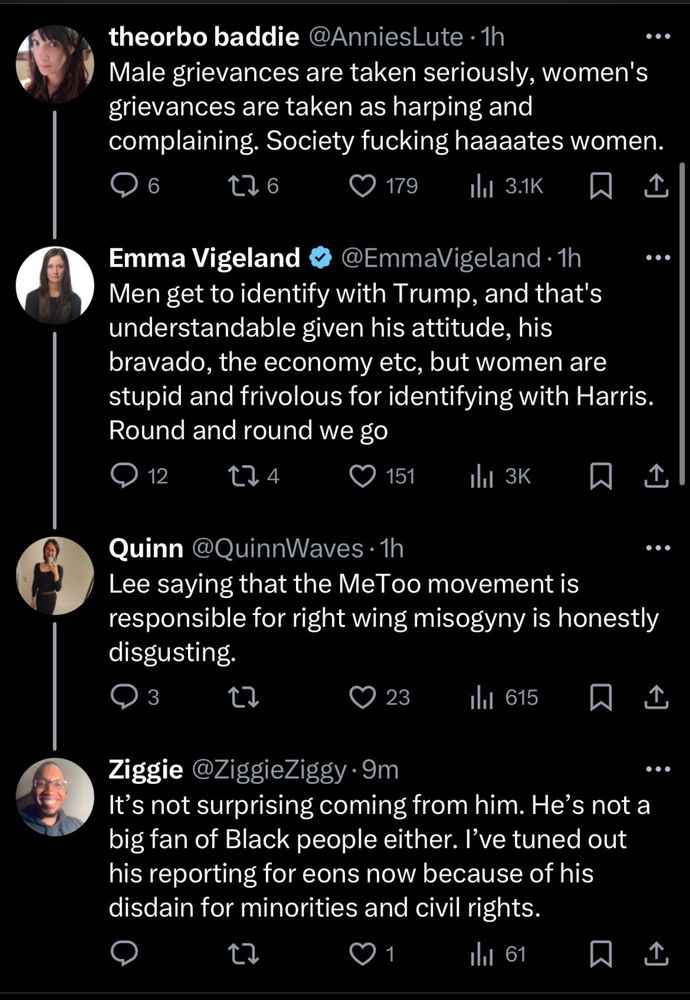This screenshot has width=690, height=1000.
Task: Open more options on theorbo baddie's tweet
Action: (x=656, y=37)
